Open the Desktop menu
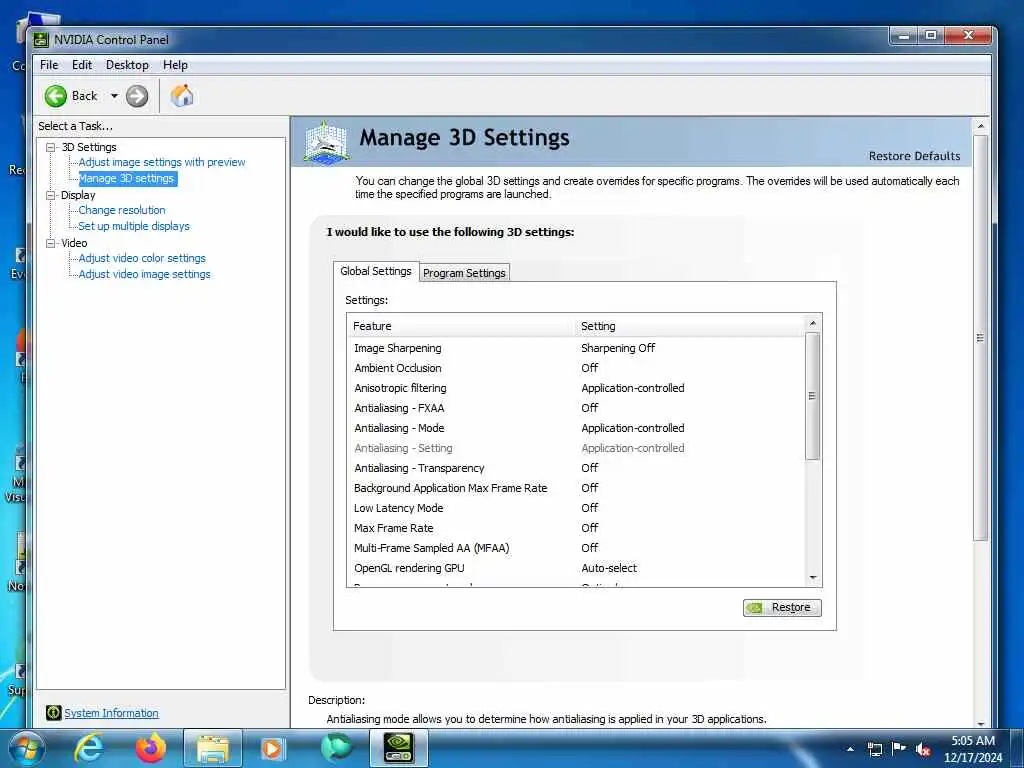Viewport: 1024px width, 768px height. click(127, 65)
